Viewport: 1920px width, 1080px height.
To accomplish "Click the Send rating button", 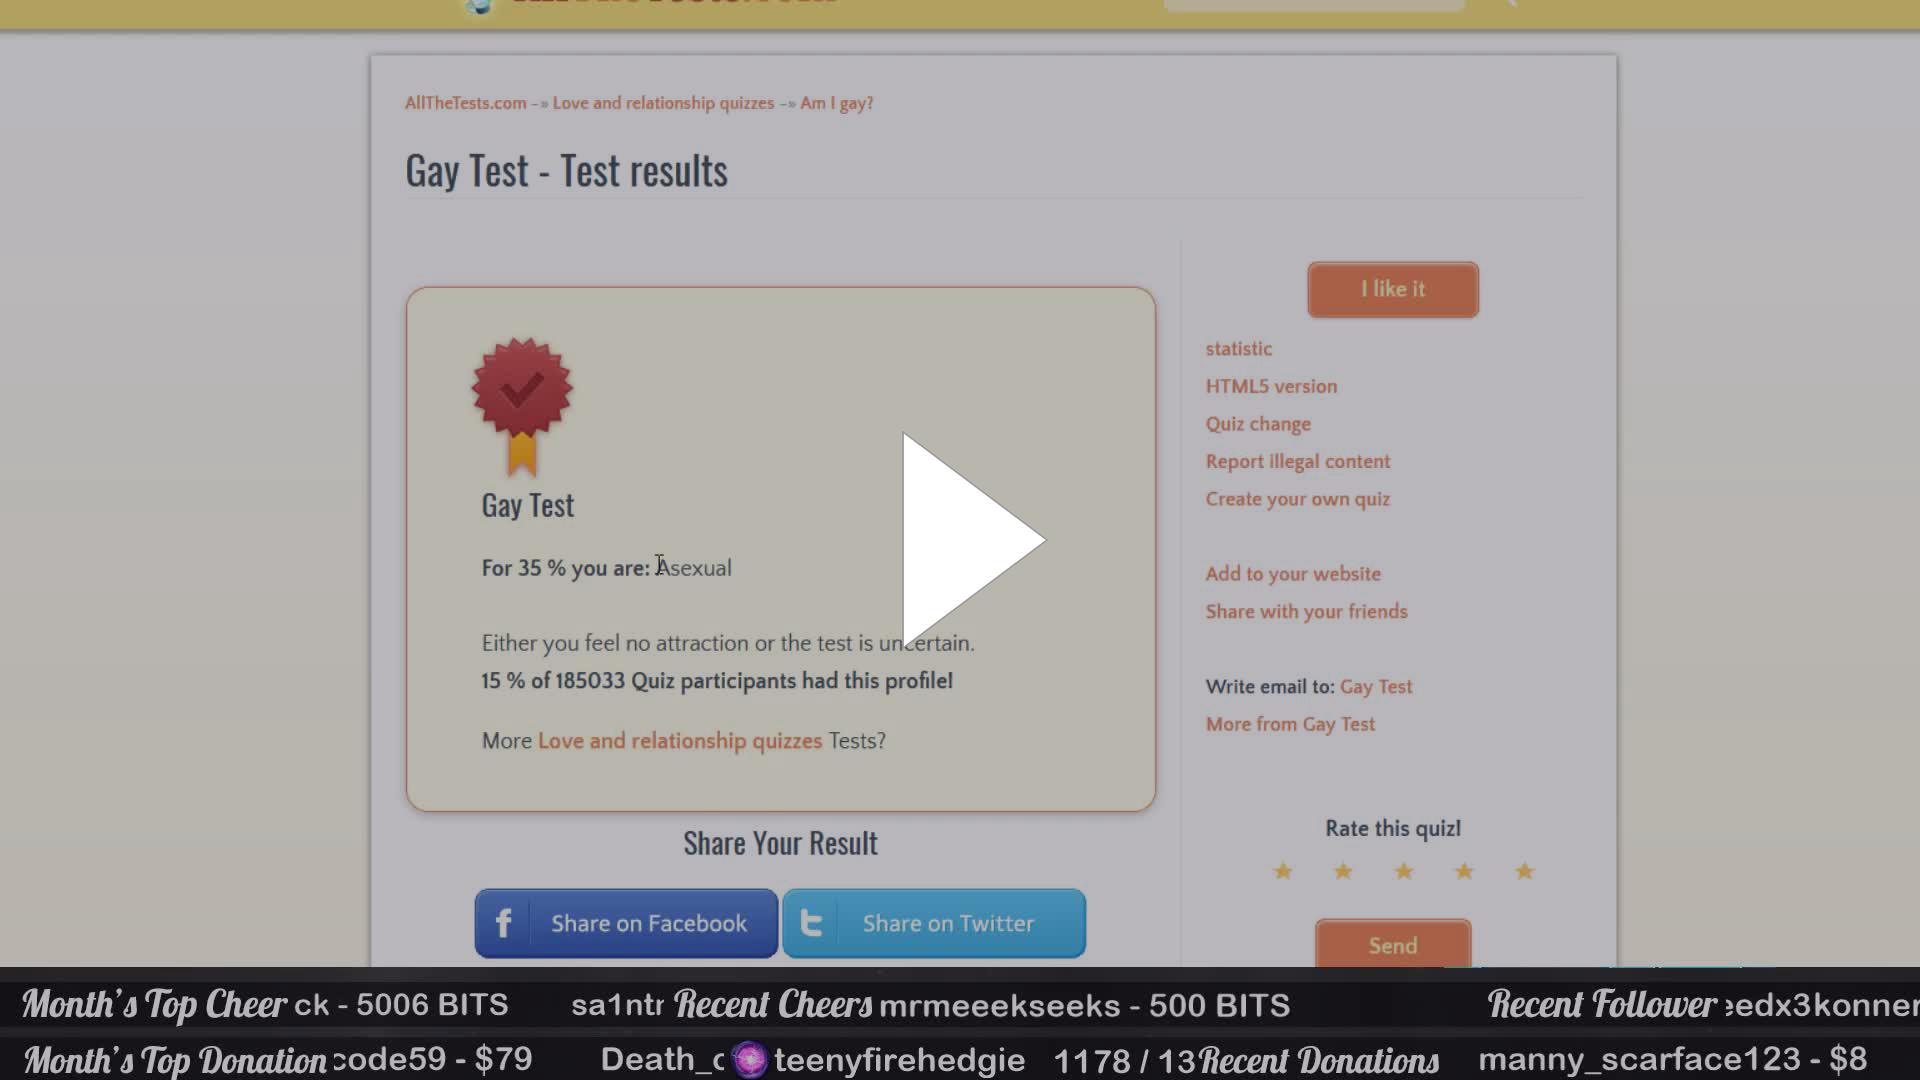I will (1394, 945).
